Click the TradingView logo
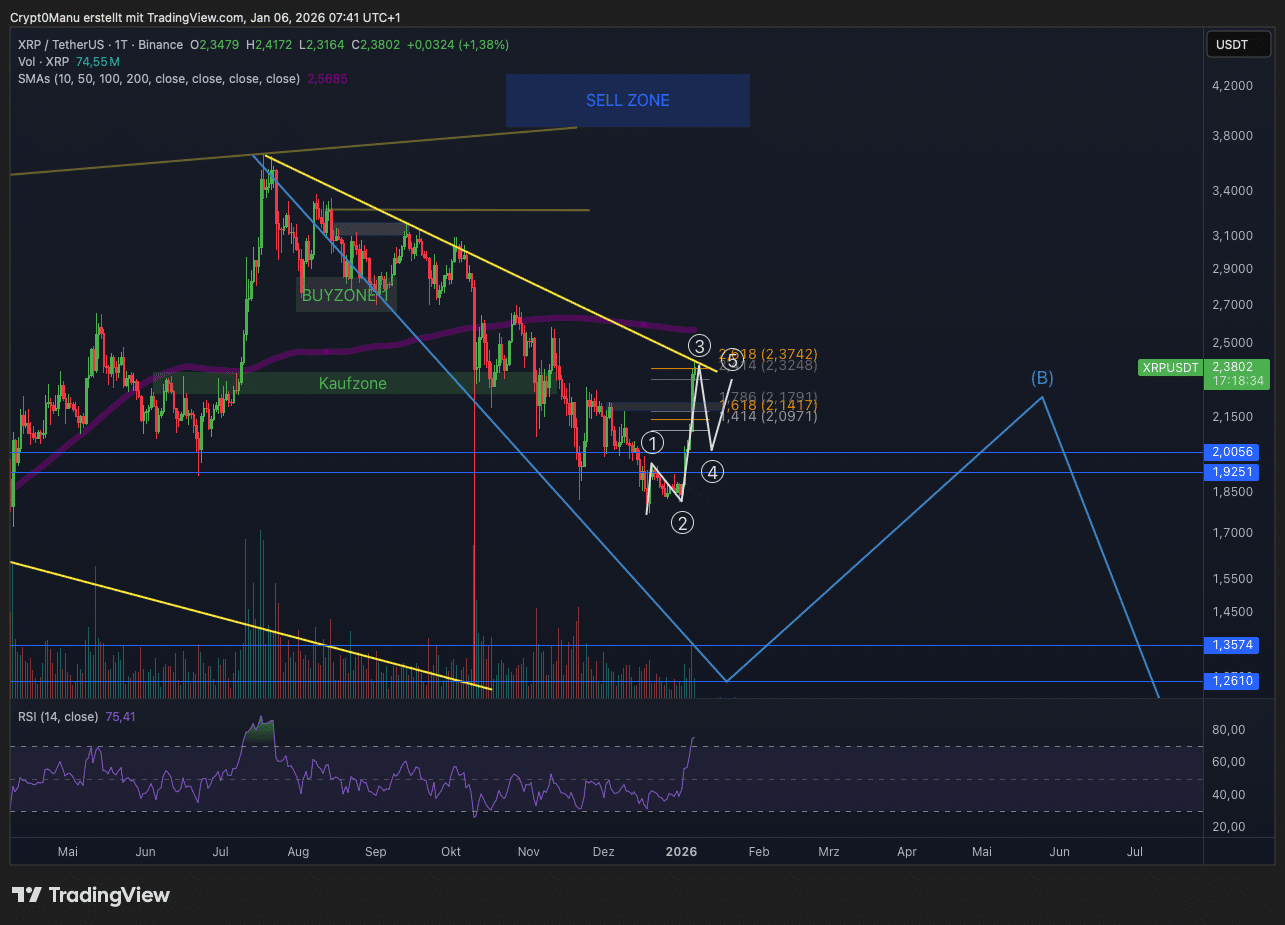This screenshot has width=1285, height=925. [x=91, y=895]
